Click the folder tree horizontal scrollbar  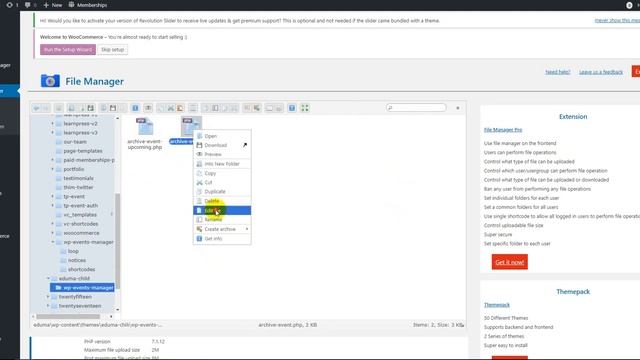[68, 316]
